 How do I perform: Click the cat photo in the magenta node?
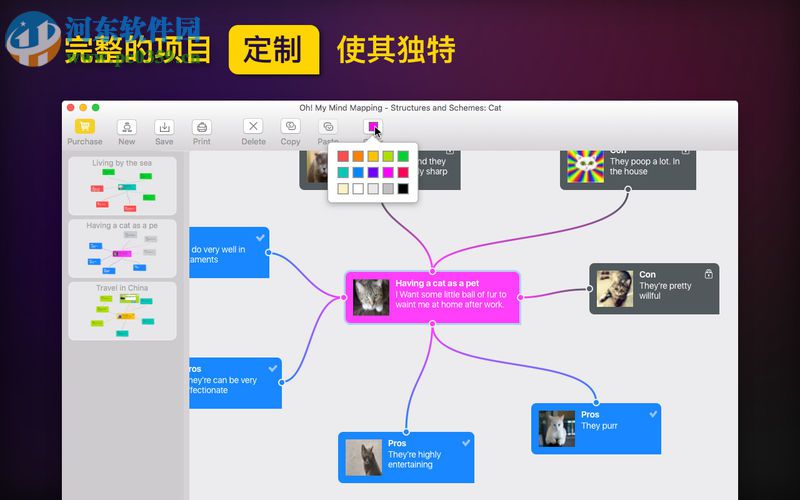[371, 297]
